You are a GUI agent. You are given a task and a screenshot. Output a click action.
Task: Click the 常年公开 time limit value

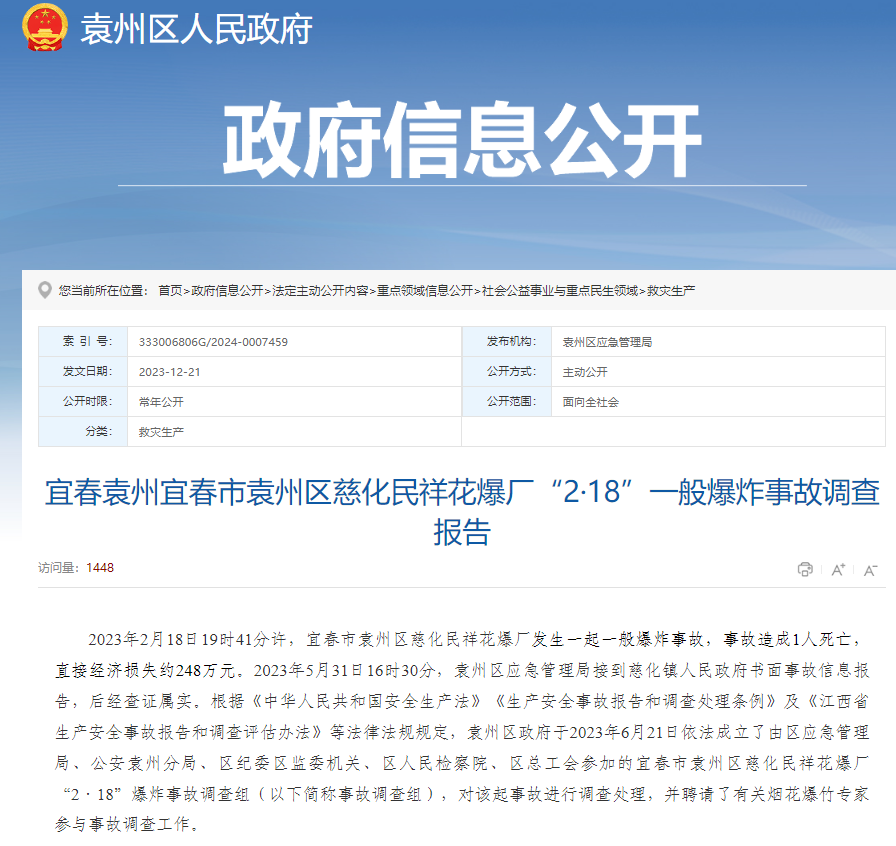(161, 402)
